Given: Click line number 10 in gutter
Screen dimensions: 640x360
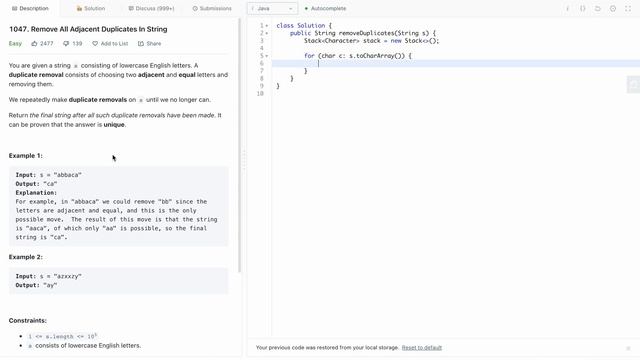Looking at the screenshot, I should click(x=260, y=93).
